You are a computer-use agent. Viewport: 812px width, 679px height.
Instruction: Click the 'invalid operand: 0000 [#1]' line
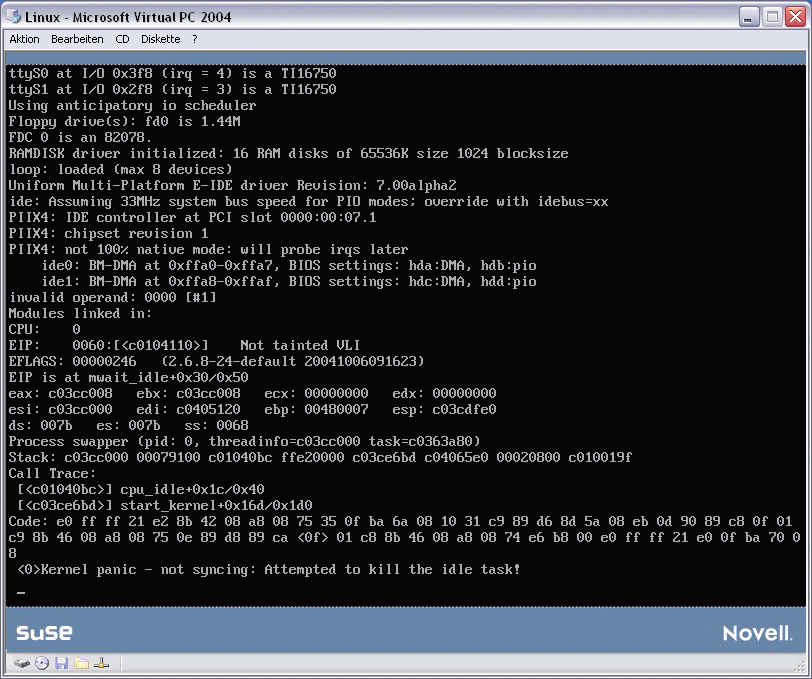coord(112,298)
